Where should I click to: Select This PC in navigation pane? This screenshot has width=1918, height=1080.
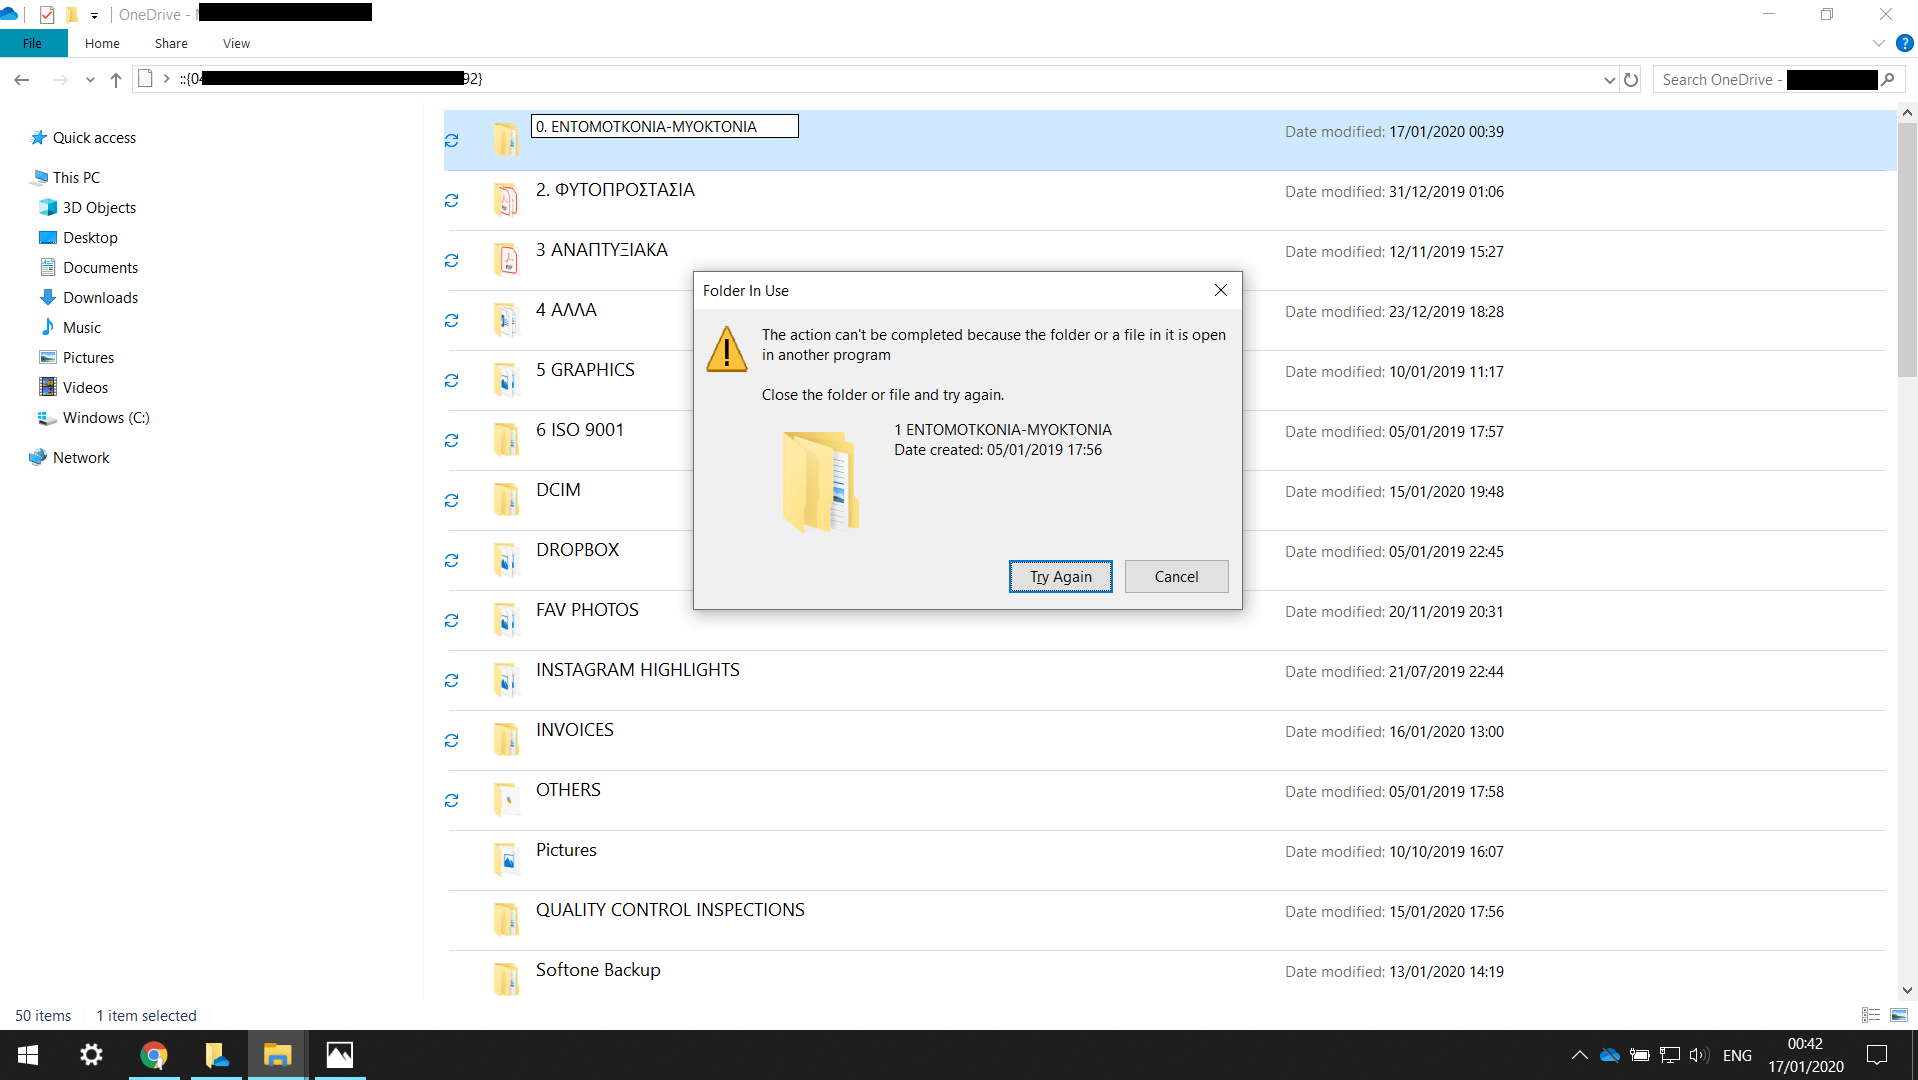(x=76, y=178)
